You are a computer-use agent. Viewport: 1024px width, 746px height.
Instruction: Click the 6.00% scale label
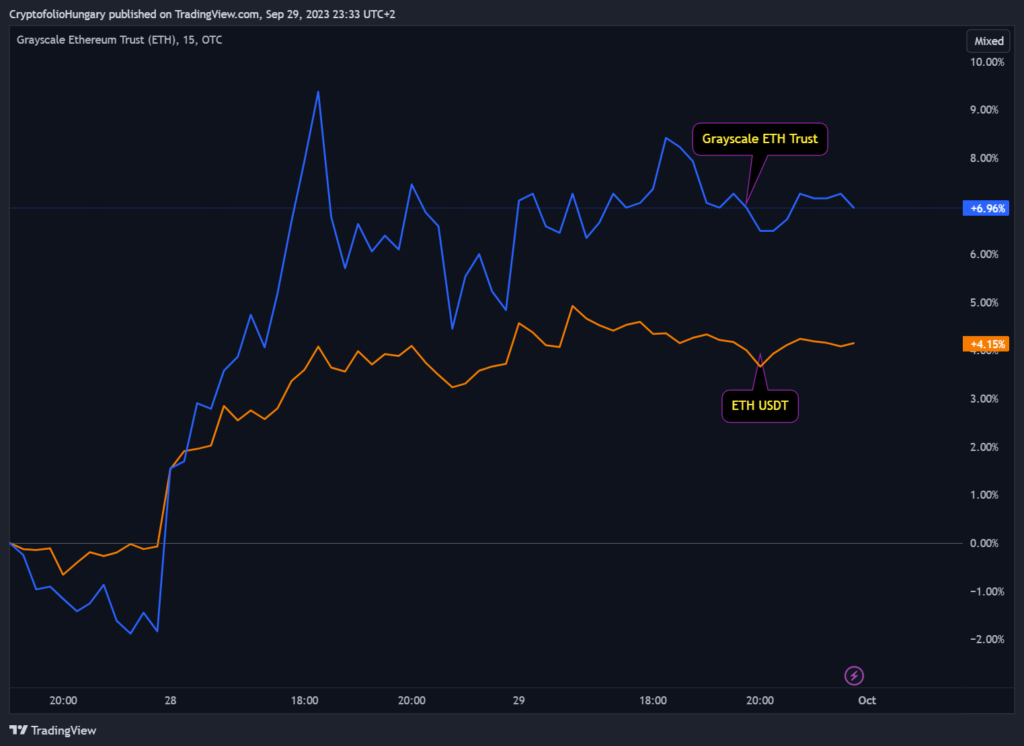pyautogui.click(x=984, y=254)
